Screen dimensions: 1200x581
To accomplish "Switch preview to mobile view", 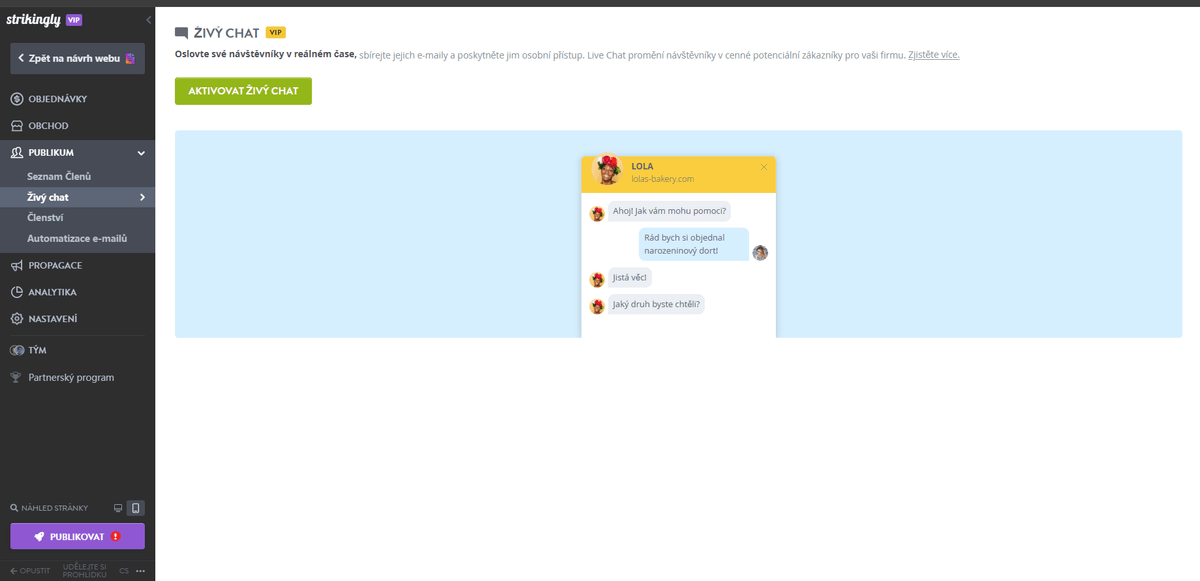I will pyautogui.click(x=135, y=507).
